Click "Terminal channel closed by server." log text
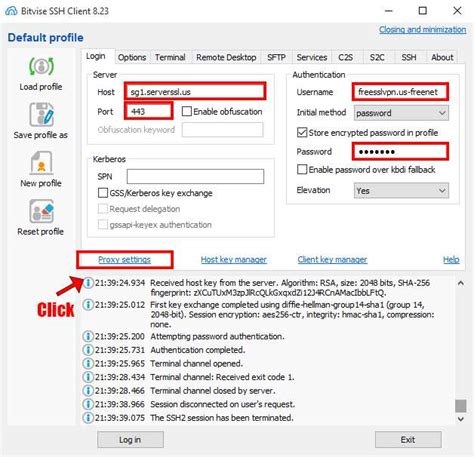Image resolution: width=474 pixels, height=457 pixels. click(213, 391)
